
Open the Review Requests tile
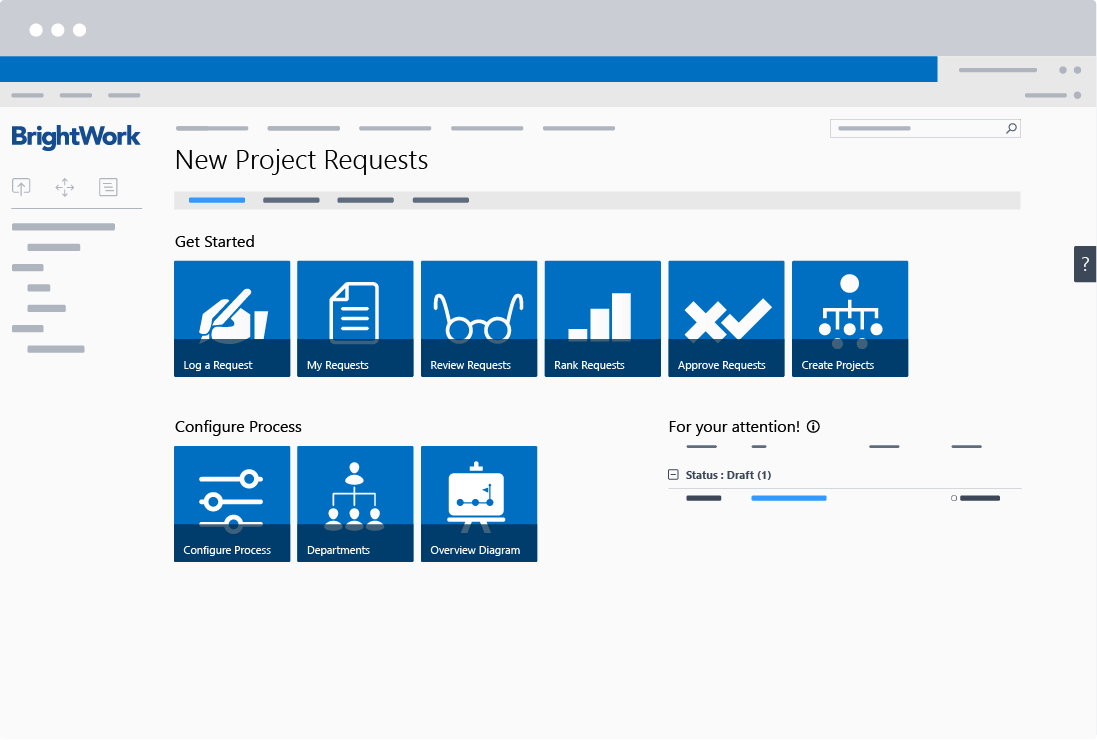[x=478, y=318]
